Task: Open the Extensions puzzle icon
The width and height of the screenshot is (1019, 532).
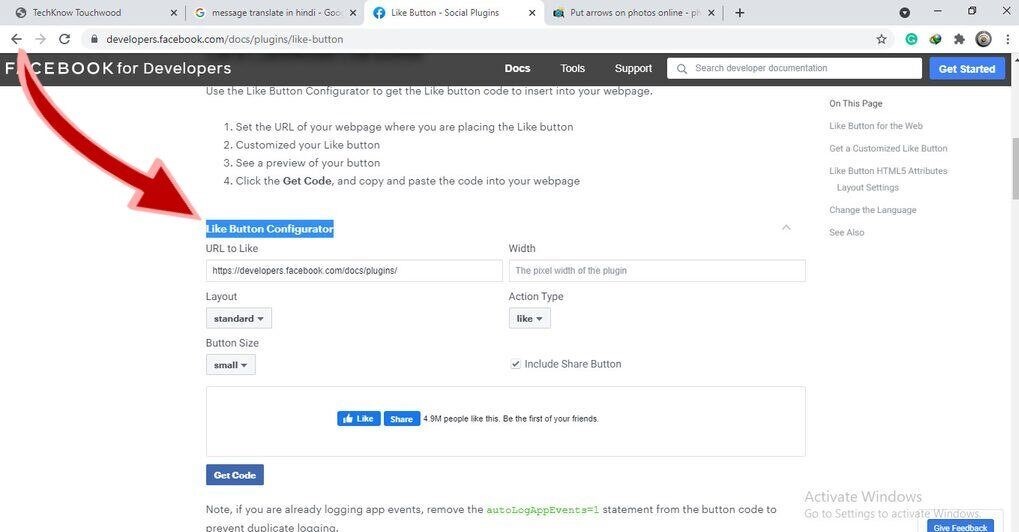Action: pyautogui.click(x=959, y=39)
